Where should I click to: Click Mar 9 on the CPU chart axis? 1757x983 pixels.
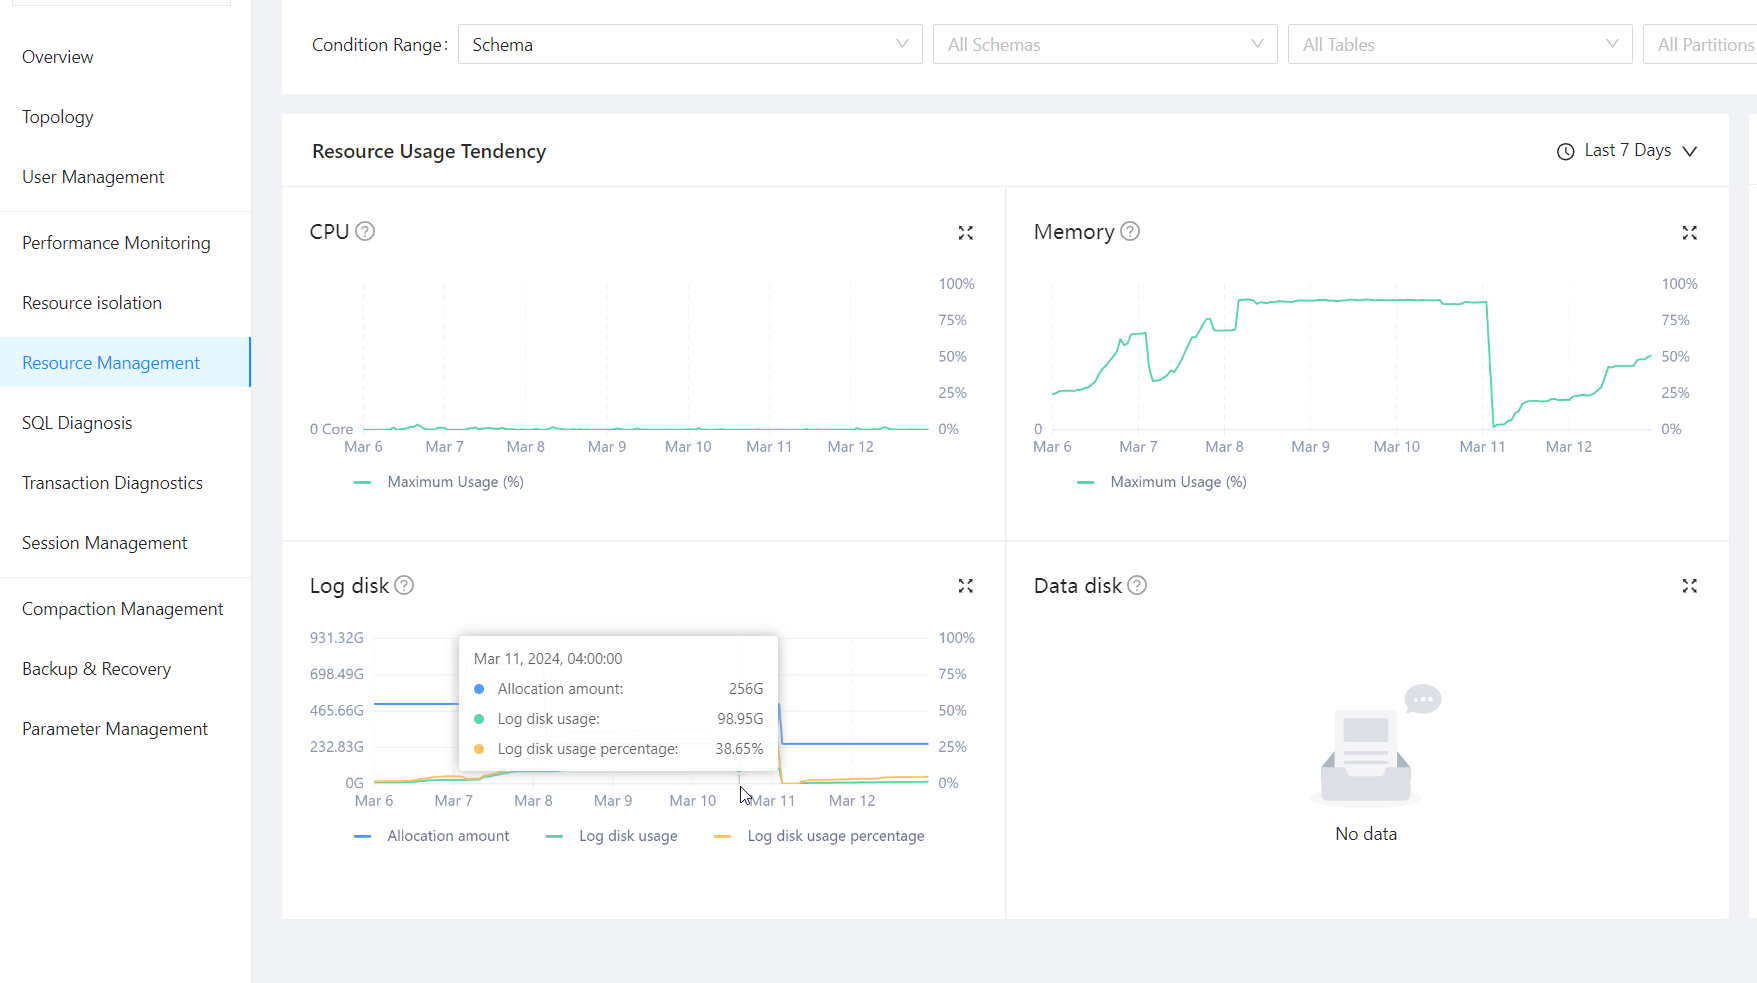pos(607,447)
